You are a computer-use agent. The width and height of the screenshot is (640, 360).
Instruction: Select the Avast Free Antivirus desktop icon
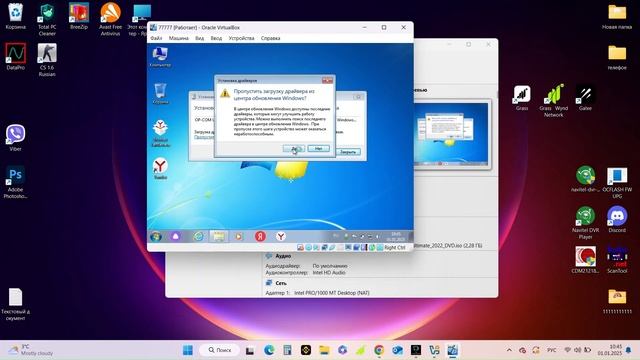point(111,20)
